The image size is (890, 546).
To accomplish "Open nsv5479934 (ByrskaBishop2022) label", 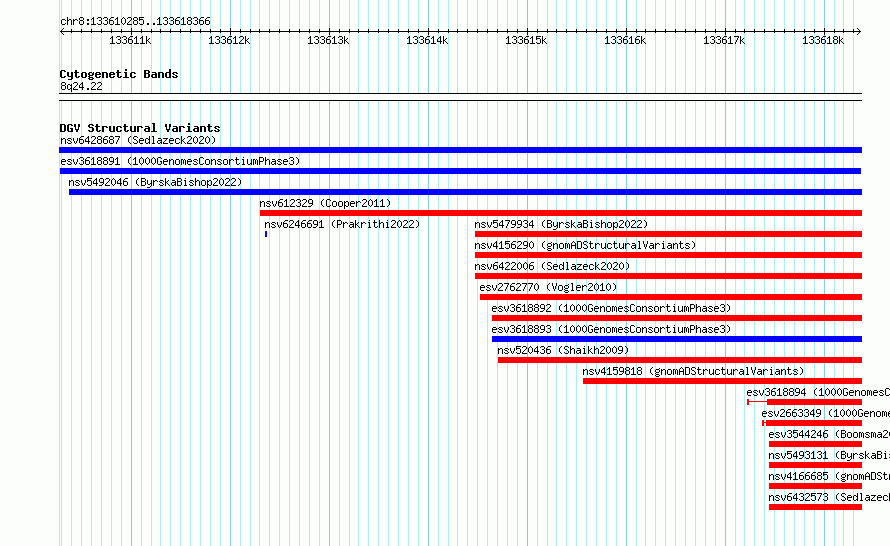I will 561,224.
